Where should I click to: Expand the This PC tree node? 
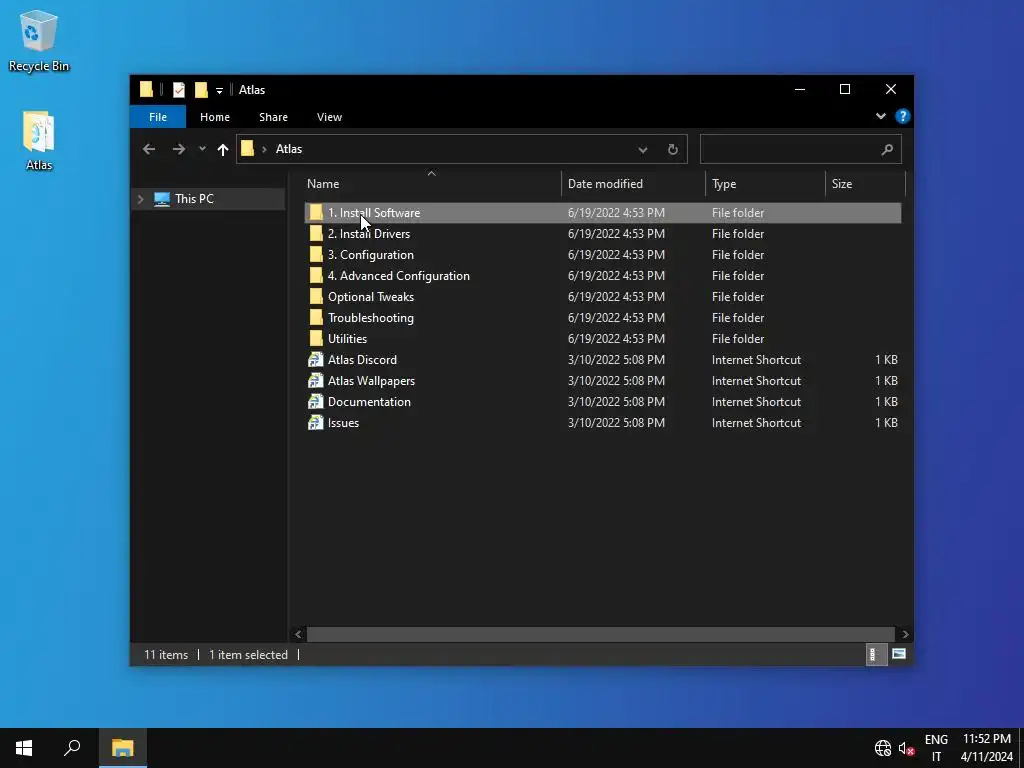140,199
